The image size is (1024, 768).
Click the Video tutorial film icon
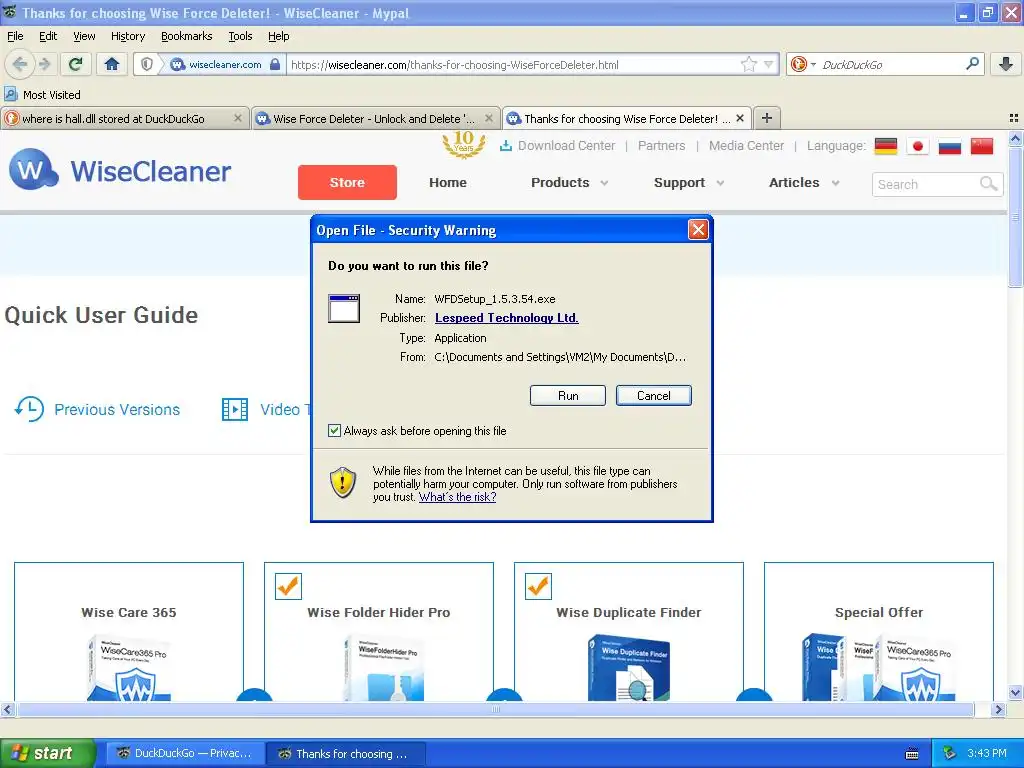click(x=234, y=409)
